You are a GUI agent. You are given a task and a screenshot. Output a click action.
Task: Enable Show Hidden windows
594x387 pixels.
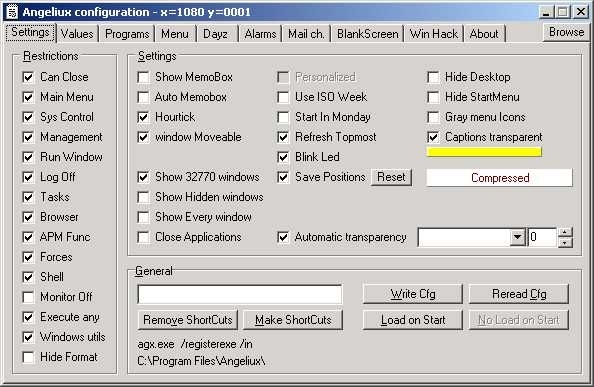tap(143, 197)
